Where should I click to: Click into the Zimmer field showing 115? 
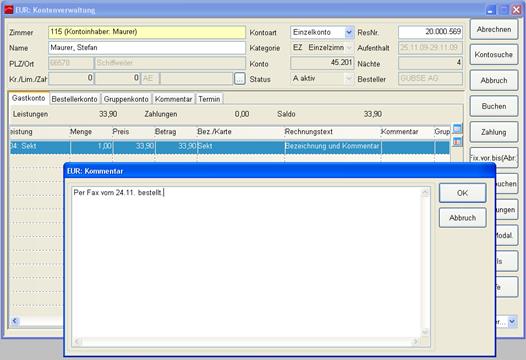[147, 32]
